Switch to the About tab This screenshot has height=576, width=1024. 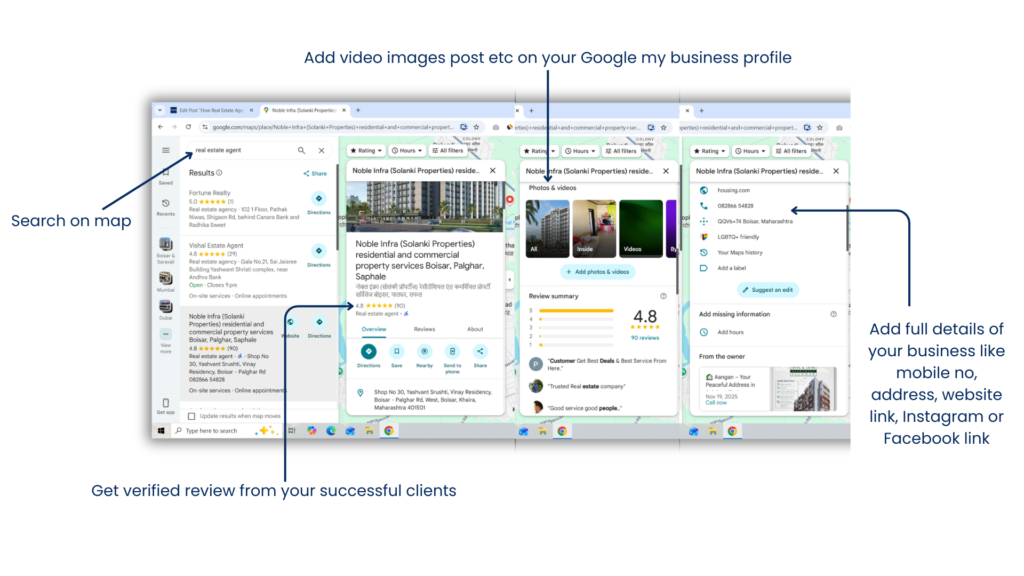point(475,329)
